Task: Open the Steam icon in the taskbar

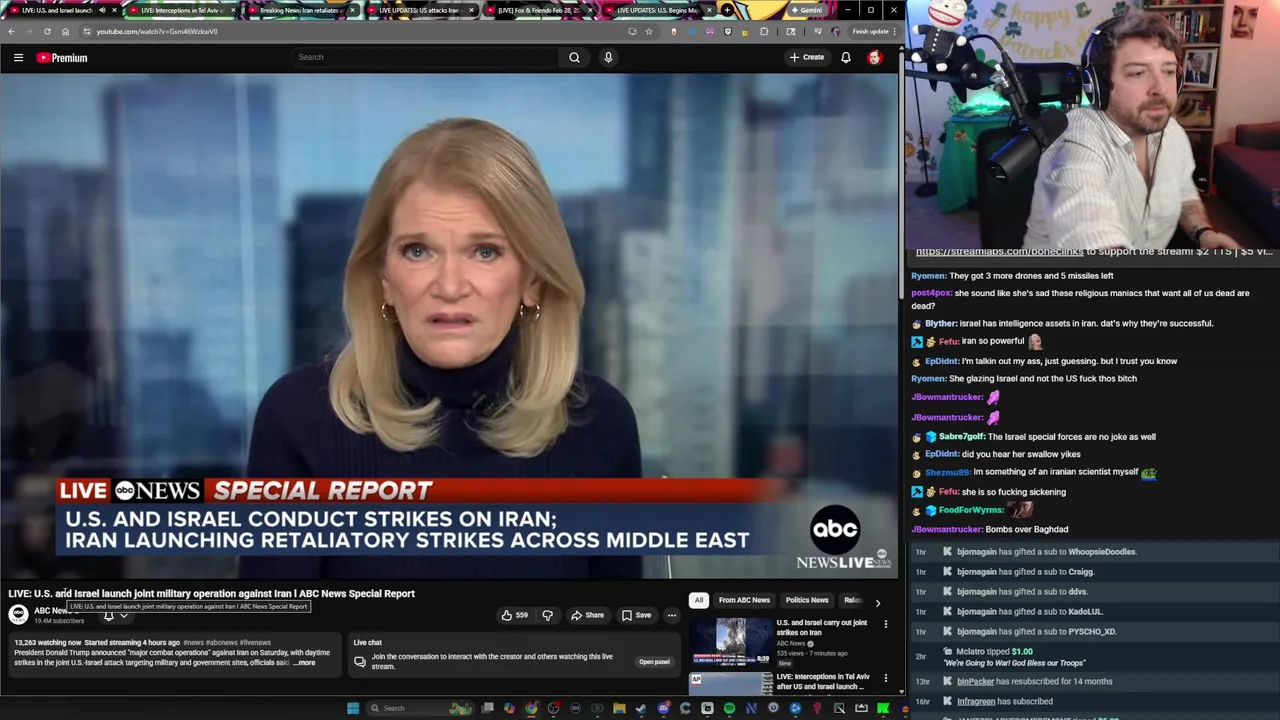Action: point(640,708)
